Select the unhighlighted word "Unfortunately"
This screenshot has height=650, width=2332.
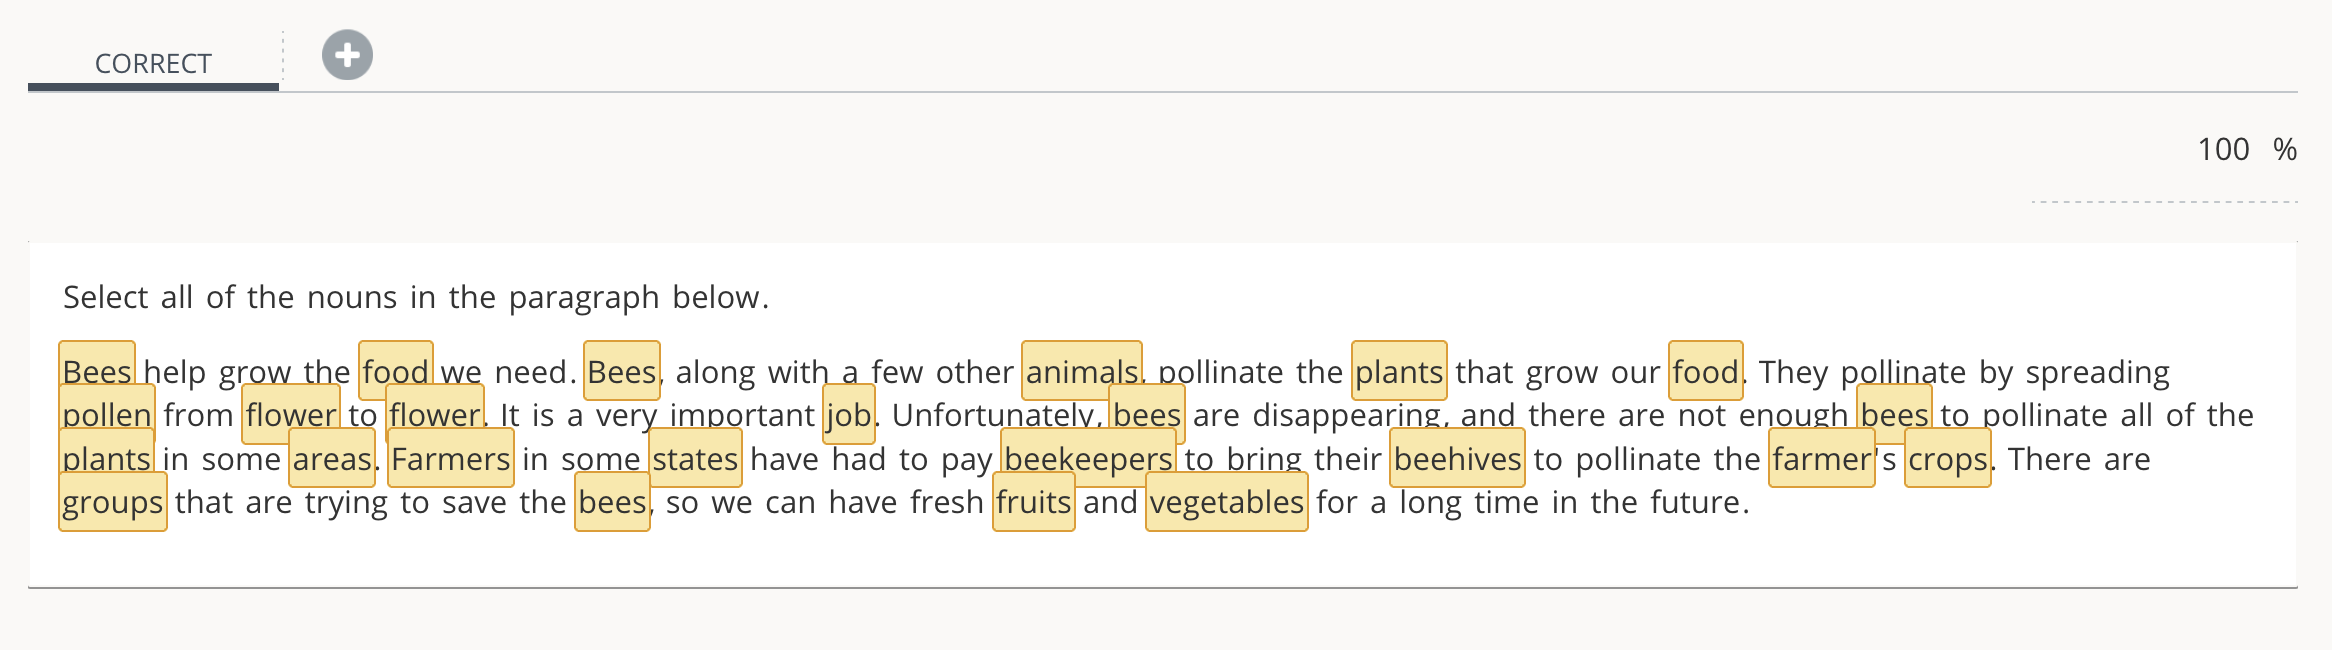point(995,415)
